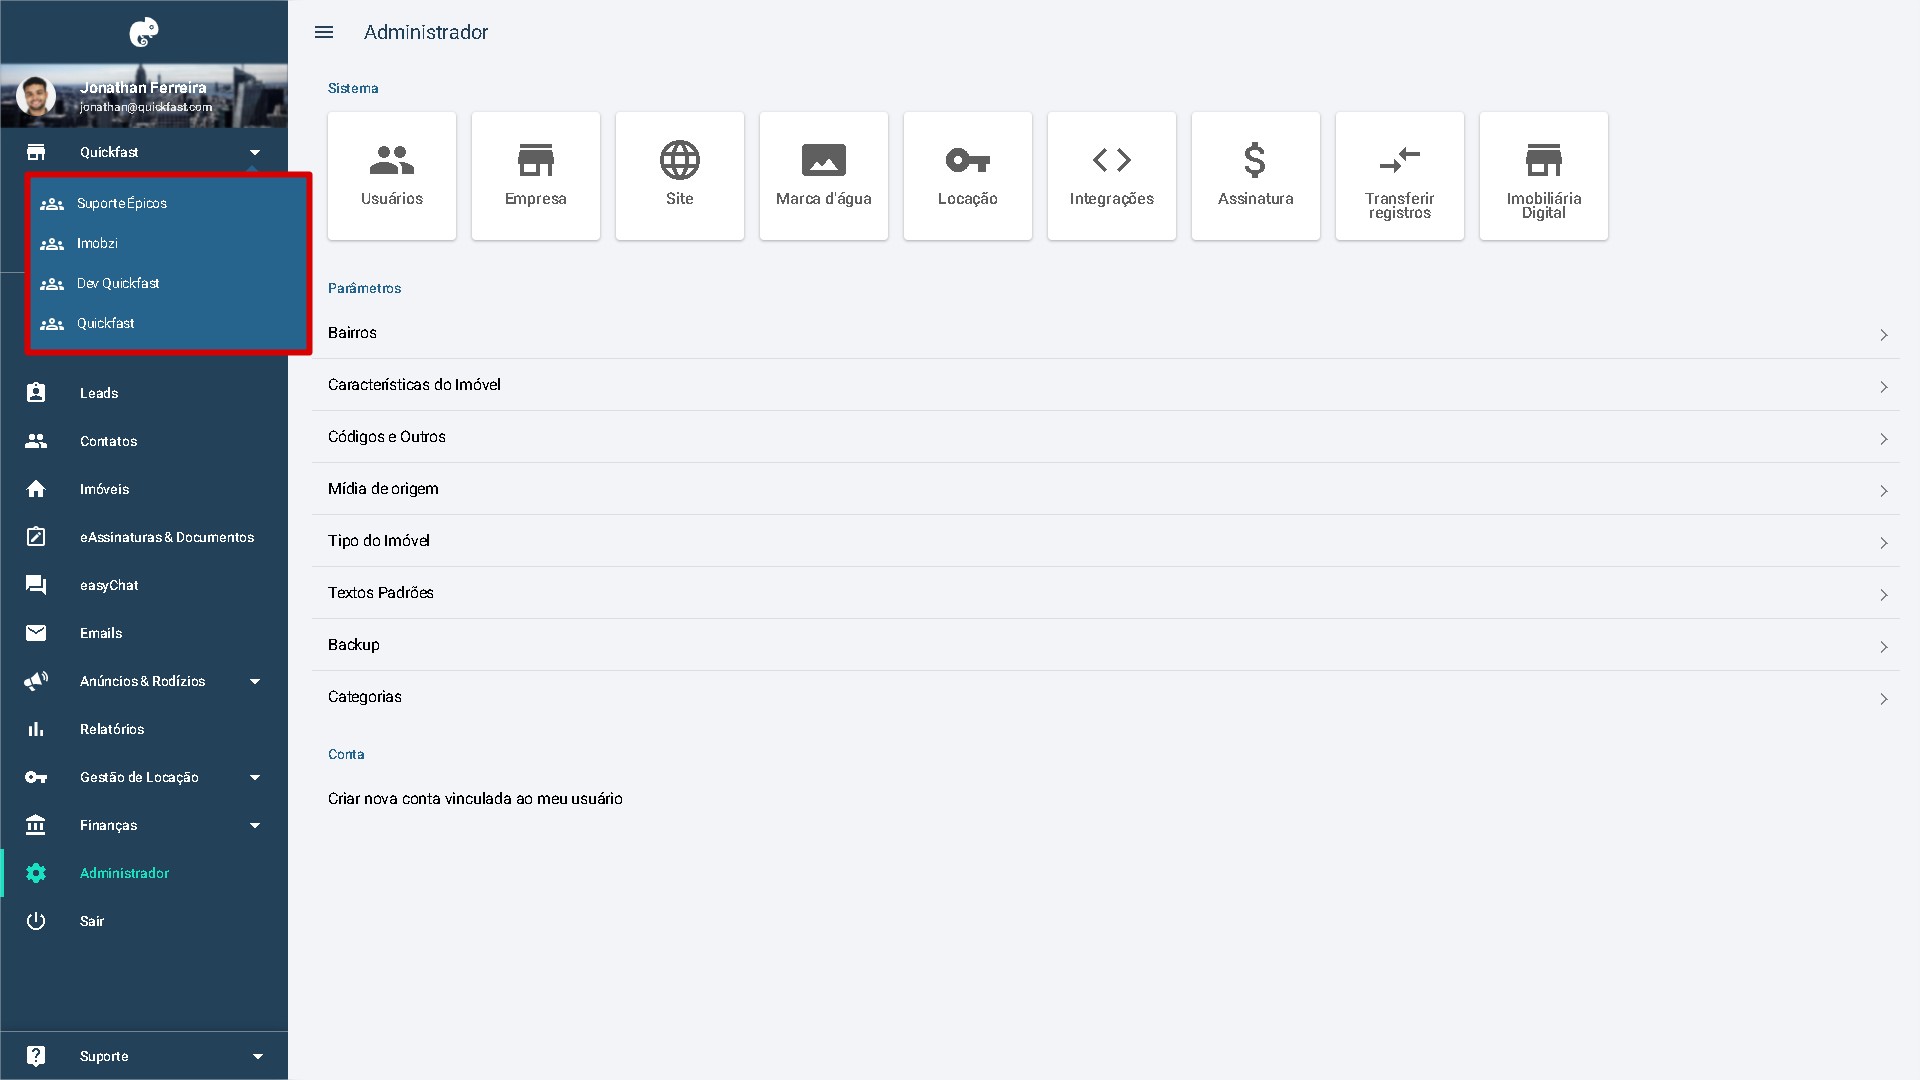
Task: Click Jonathan Ferreira's profile avatar
Action: click(36, 97)
